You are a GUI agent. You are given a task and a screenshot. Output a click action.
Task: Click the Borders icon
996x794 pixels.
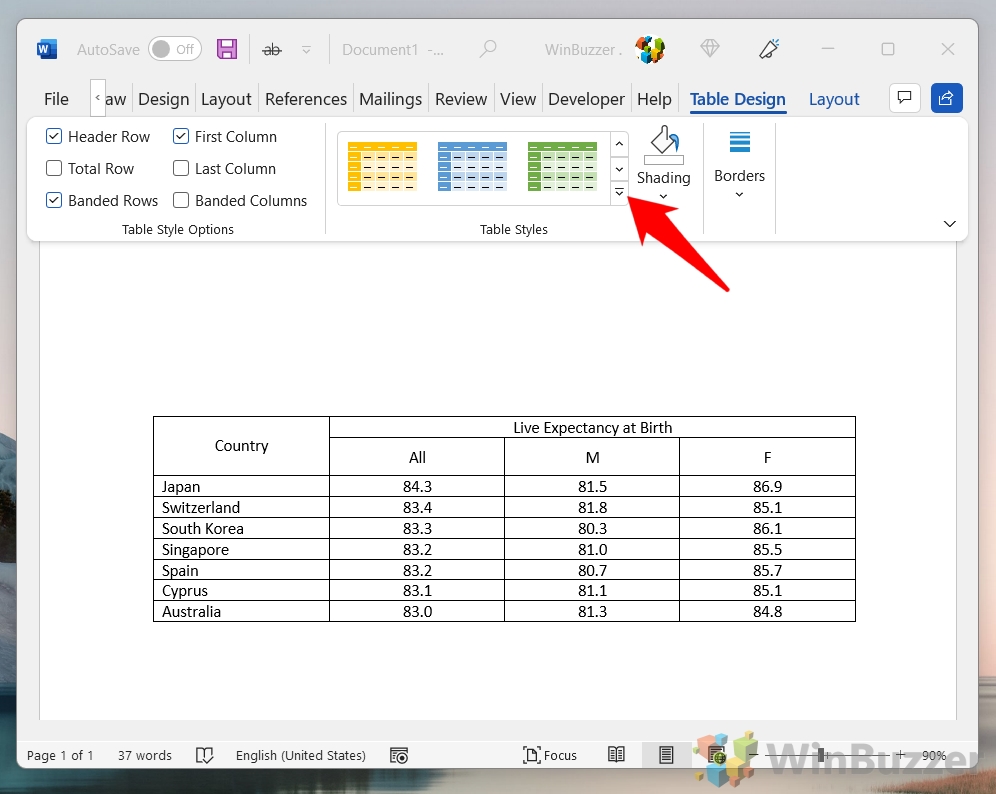(x=739, y=143)
